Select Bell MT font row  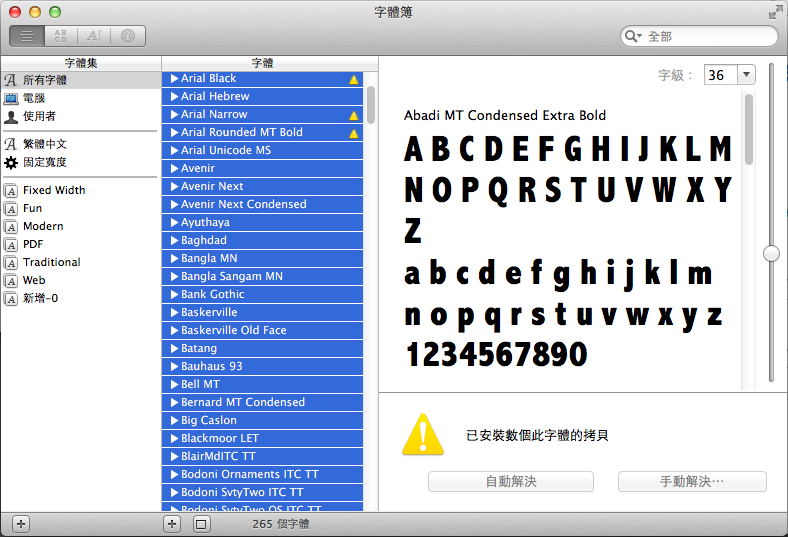pos(262,384)
